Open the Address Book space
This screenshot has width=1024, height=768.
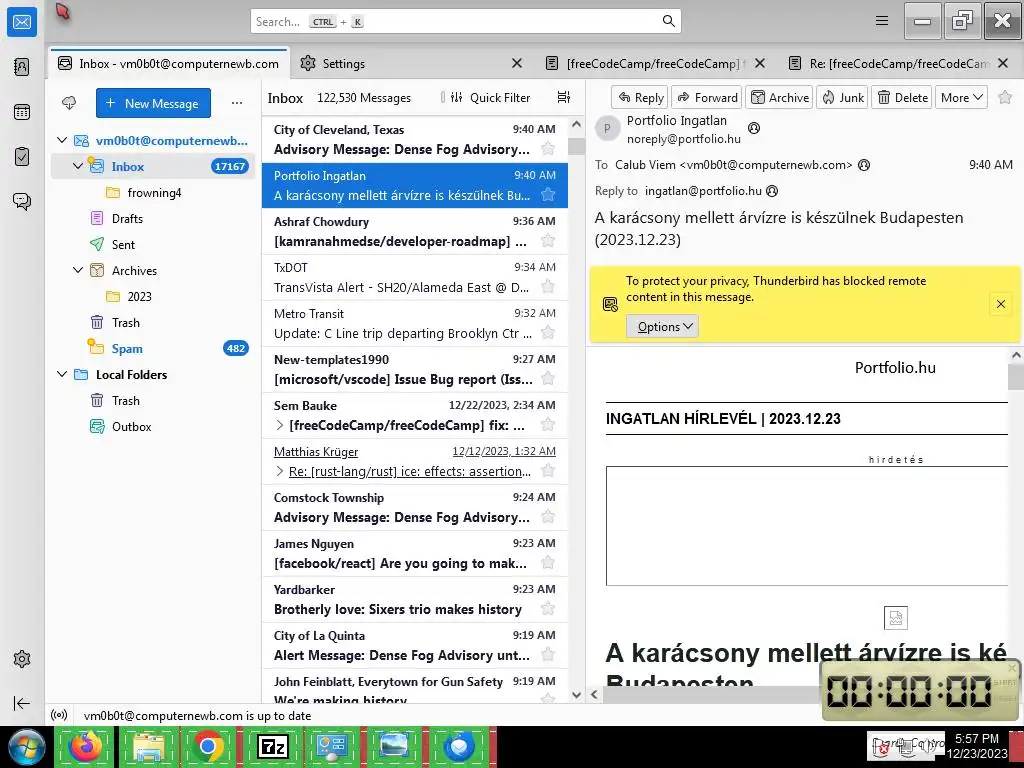(22, 67)
